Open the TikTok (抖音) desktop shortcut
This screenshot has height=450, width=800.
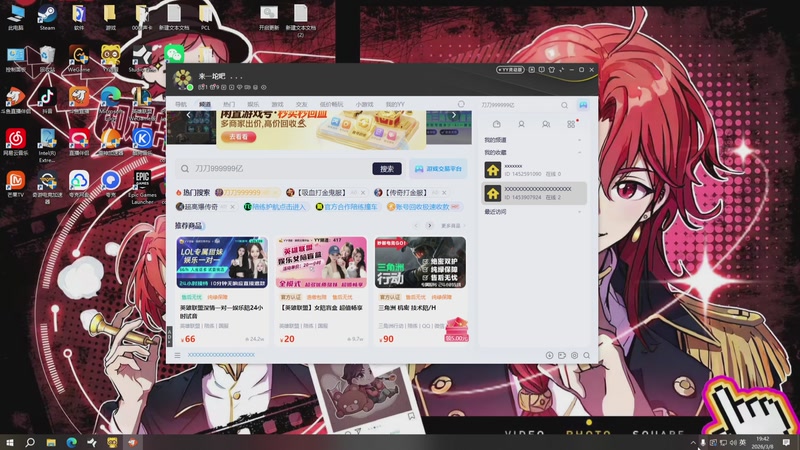(47, 99)
